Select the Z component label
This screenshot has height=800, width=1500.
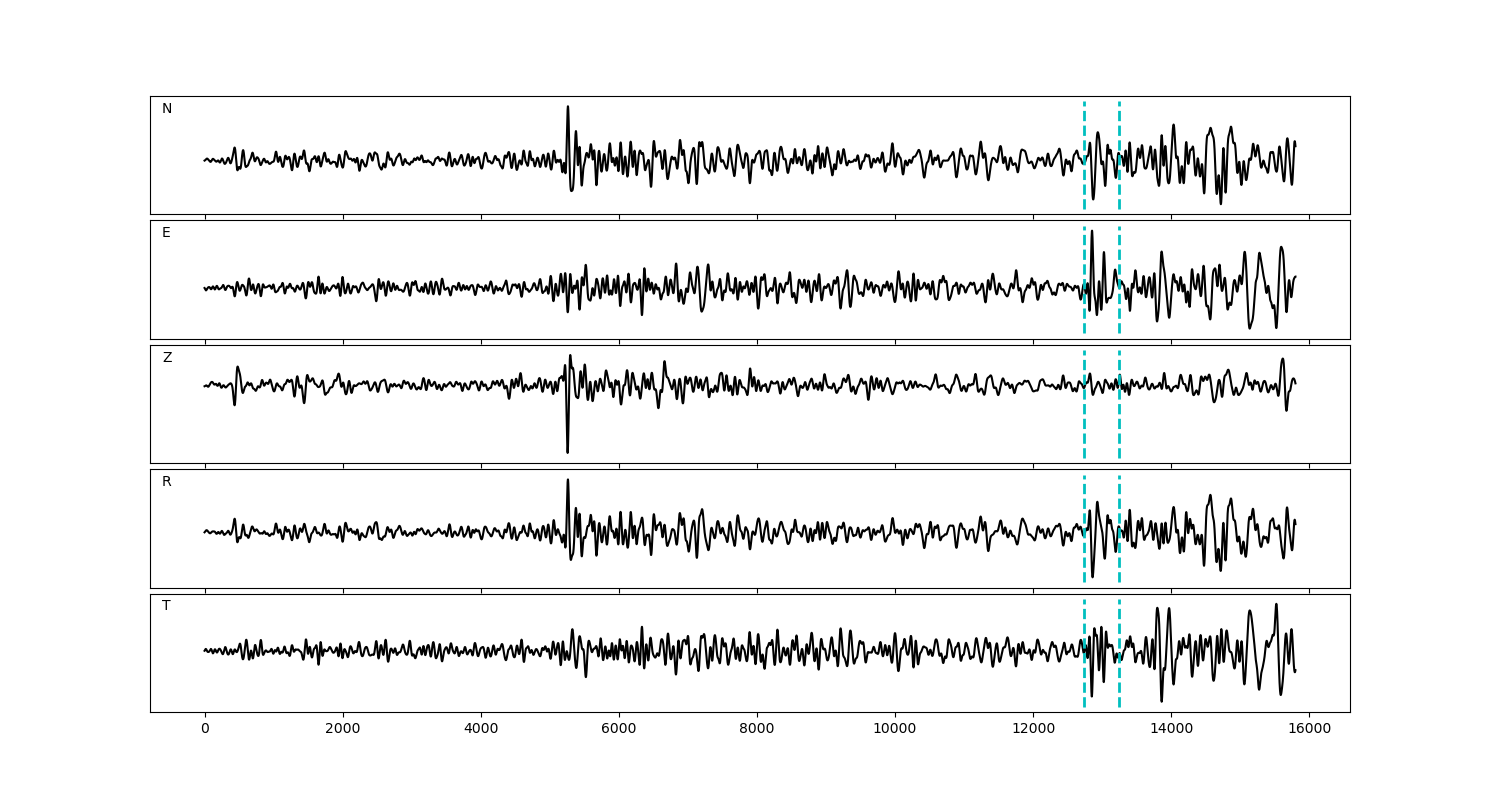click(x=167, y=358)
